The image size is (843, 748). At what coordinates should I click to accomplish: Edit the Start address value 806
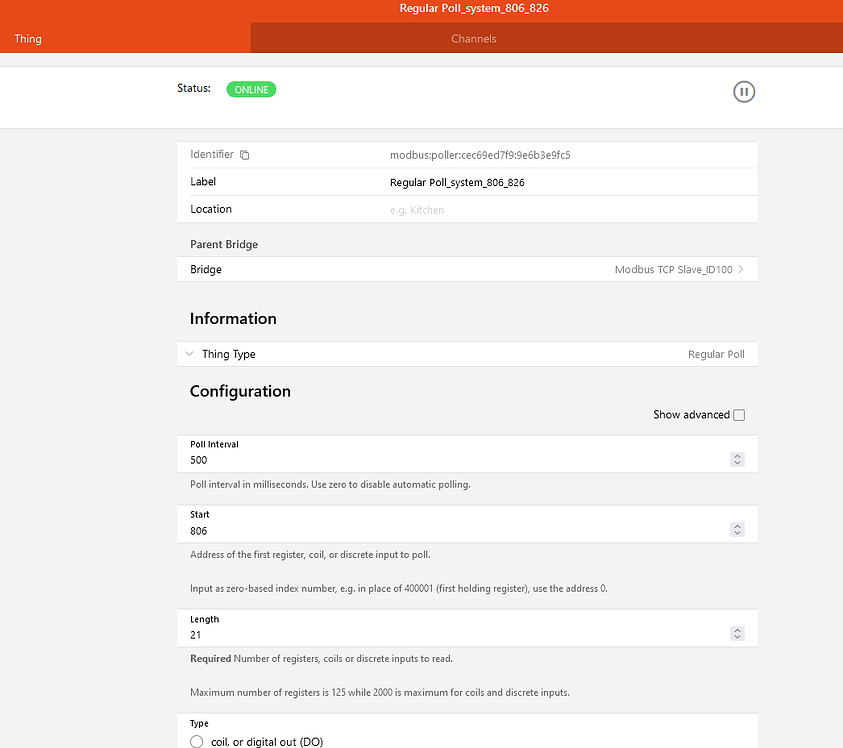pyautogui.click(x=400, y=531)
